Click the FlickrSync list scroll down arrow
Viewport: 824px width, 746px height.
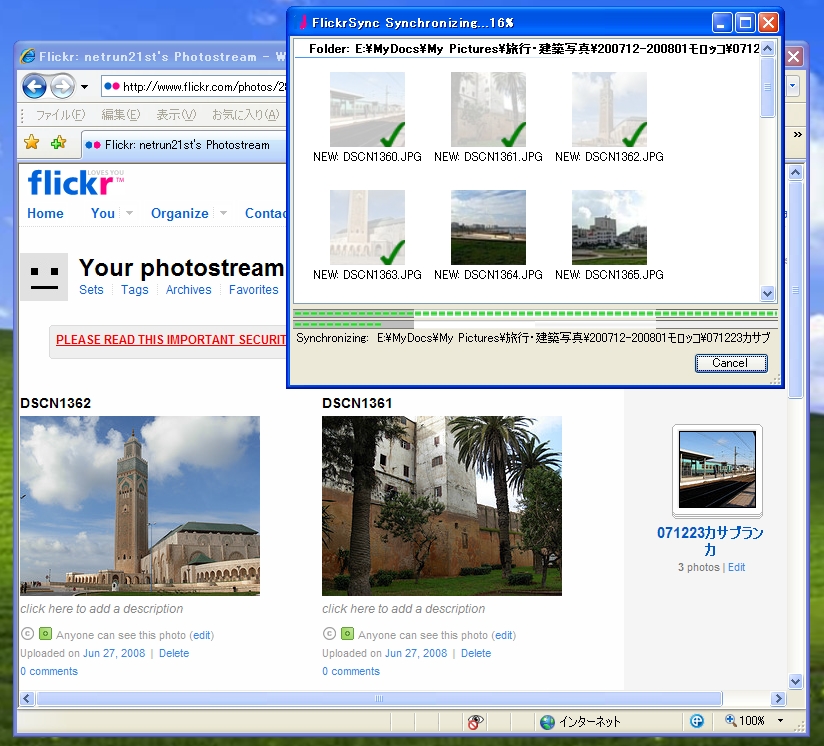(x=767, y=294)
